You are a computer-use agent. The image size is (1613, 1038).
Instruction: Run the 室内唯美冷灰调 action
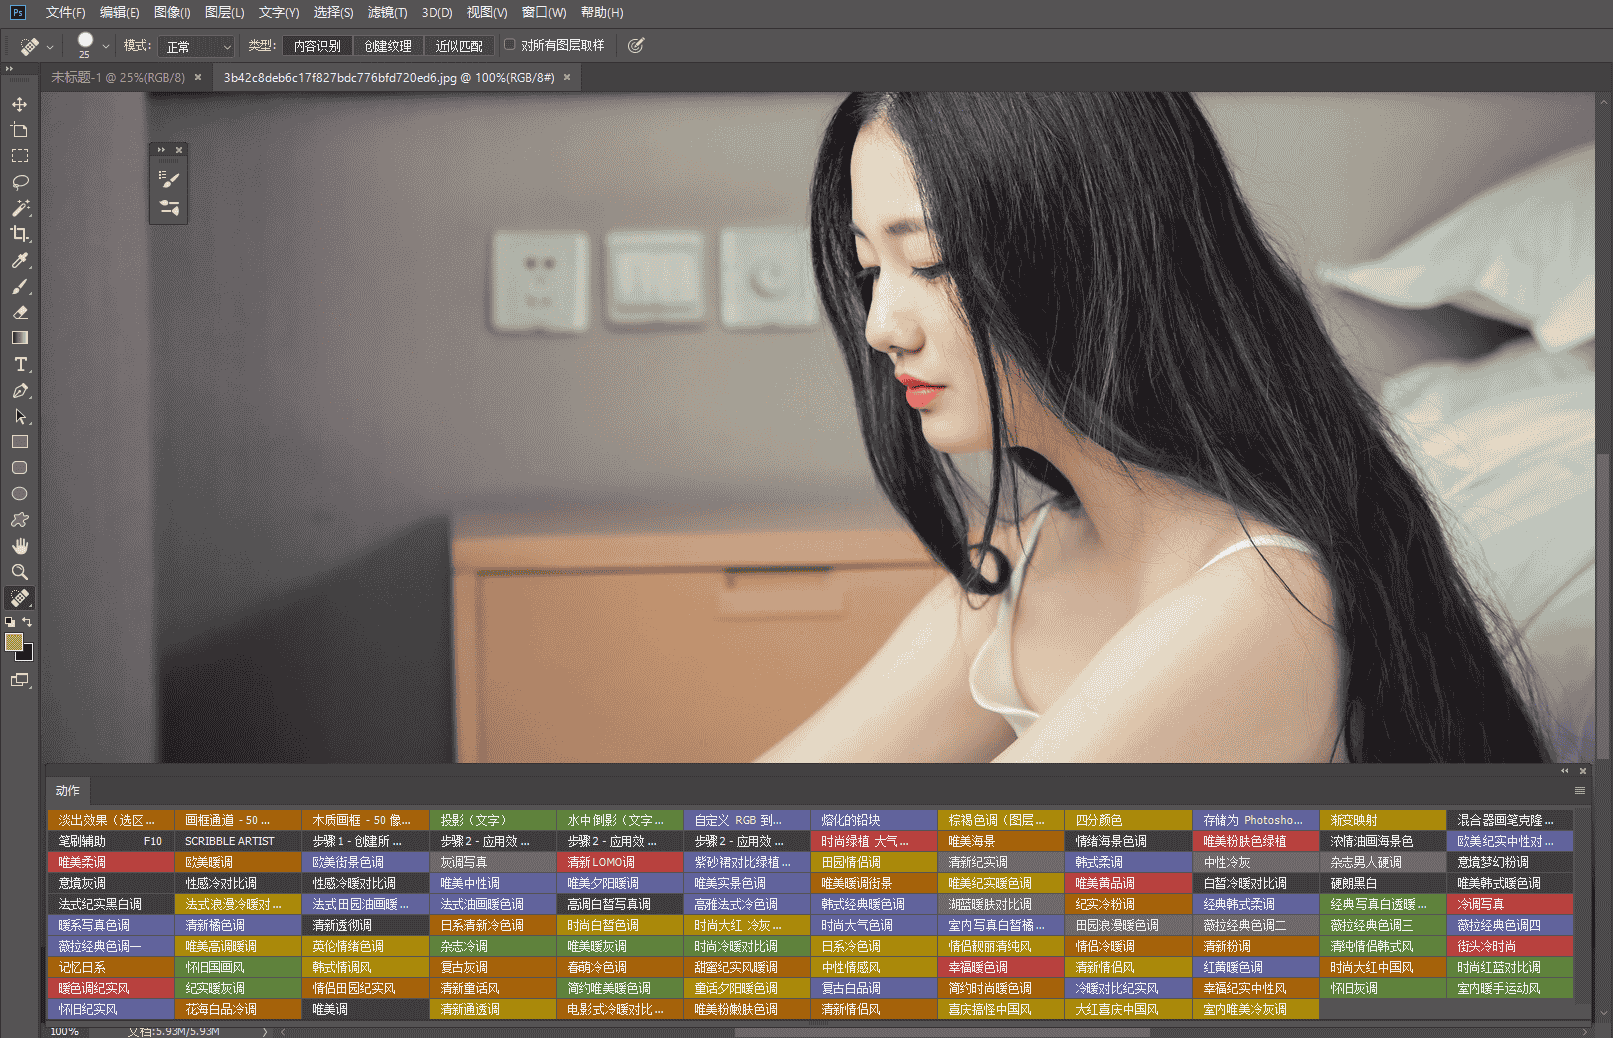pos(1255,1009)
